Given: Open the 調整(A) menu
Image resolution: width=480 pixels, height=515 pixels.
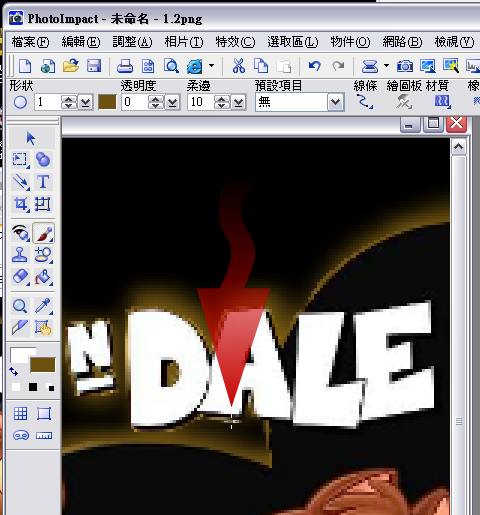Looking at the screenshot, I should click(x=132, y=42).
